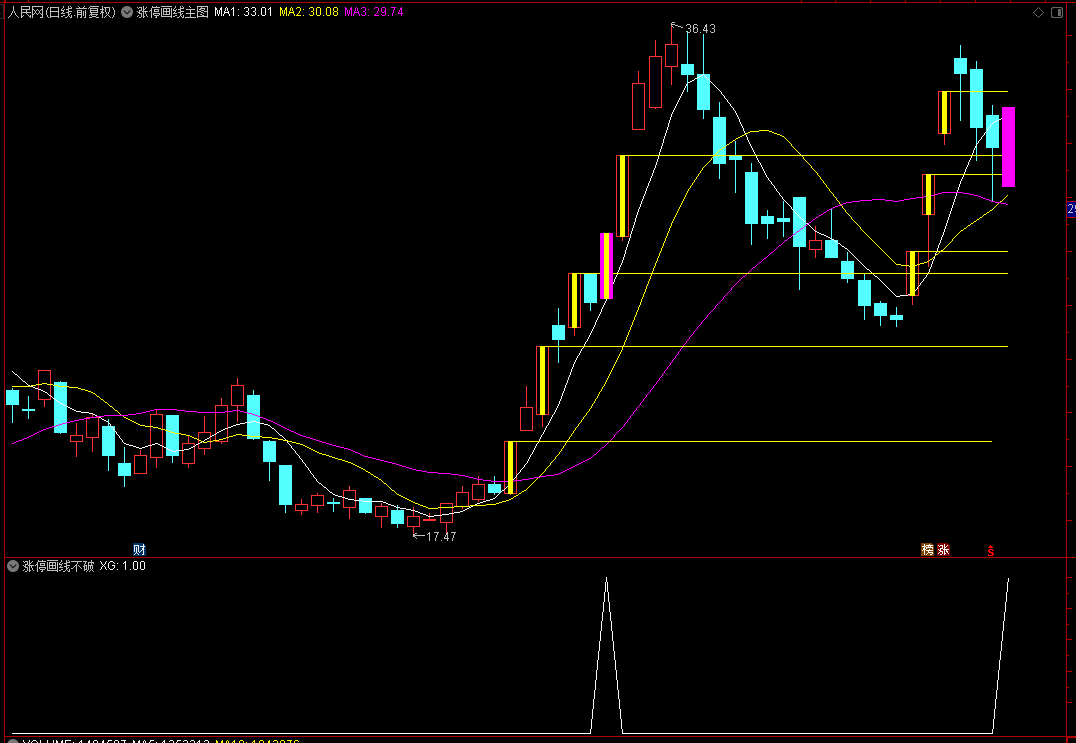Click the yellow MA2: 30.08 value
1076x743 pixels.
point(309,12)
